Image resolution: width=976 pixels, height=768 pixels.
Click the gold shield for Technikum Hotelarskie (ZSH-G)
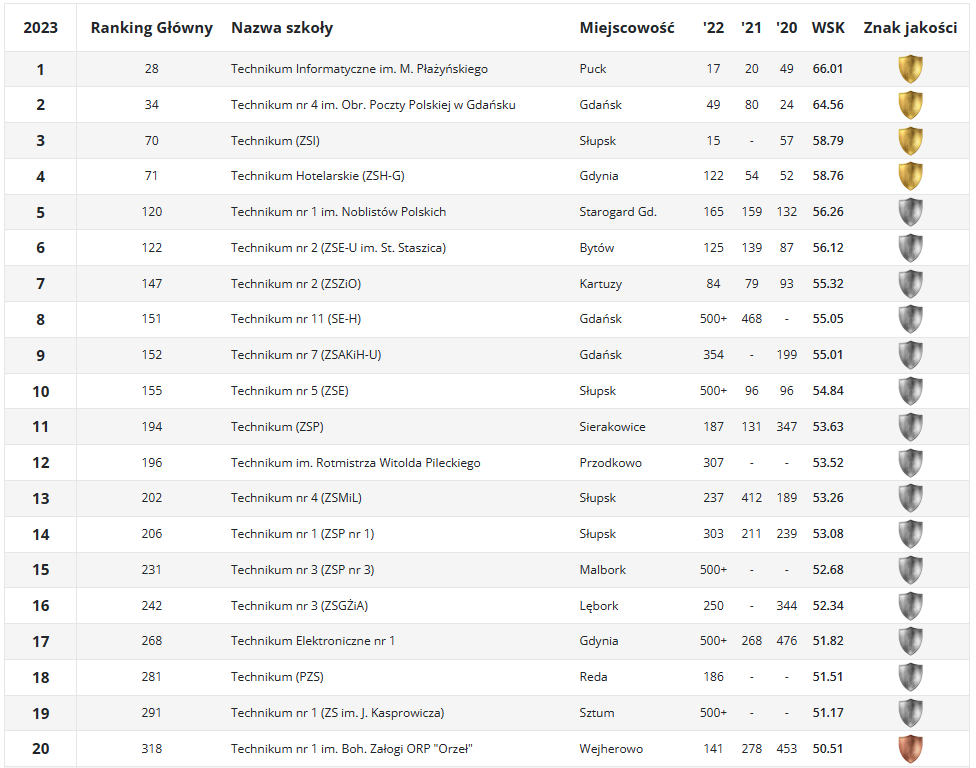coord(910,176)
